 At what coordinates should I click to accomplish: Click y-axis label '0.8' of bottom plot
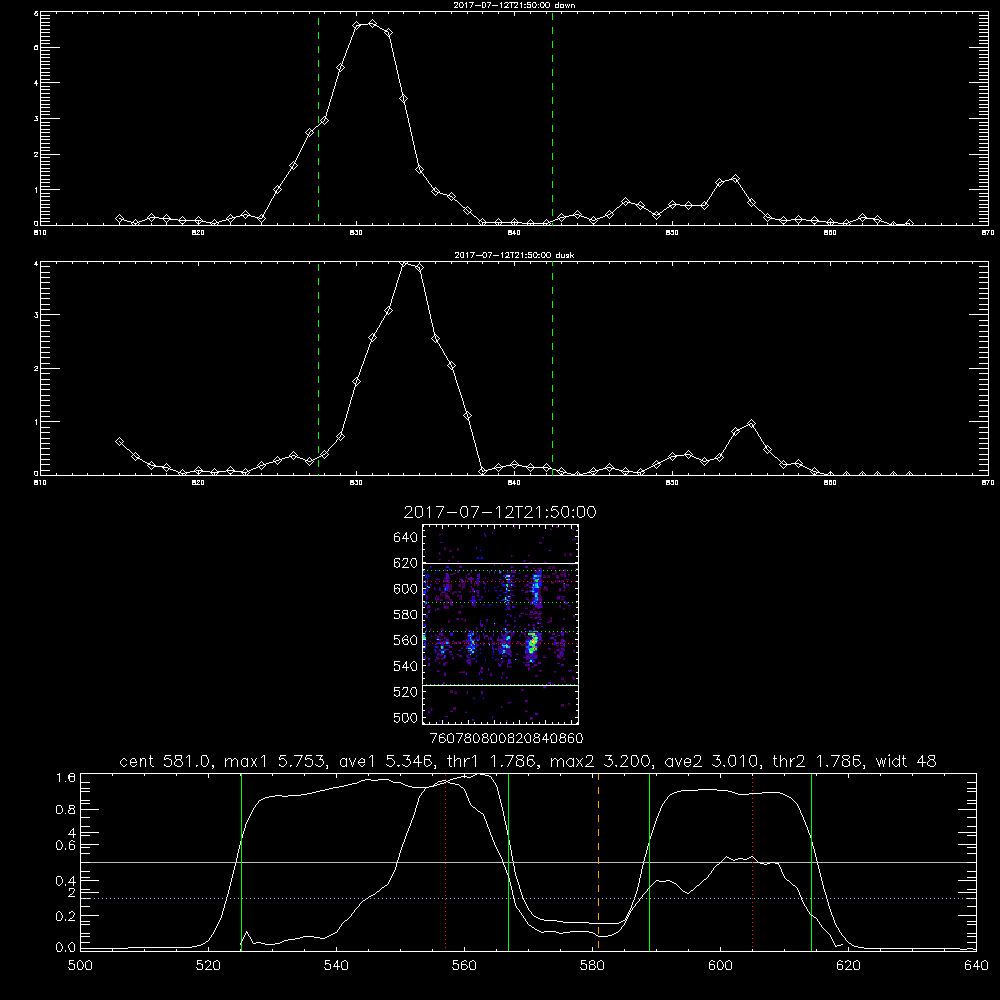(x=66, y=810)
